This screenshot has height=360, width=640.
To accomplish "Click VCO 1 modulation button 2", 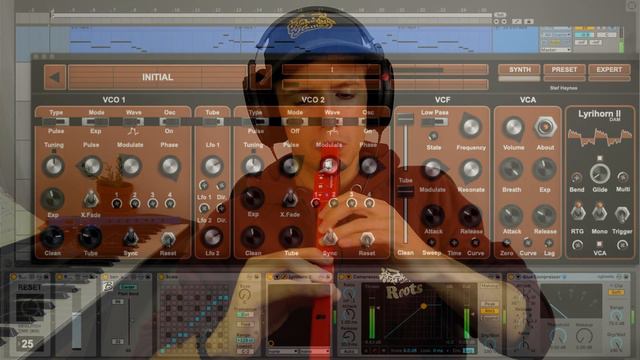I will coord(134,203).
